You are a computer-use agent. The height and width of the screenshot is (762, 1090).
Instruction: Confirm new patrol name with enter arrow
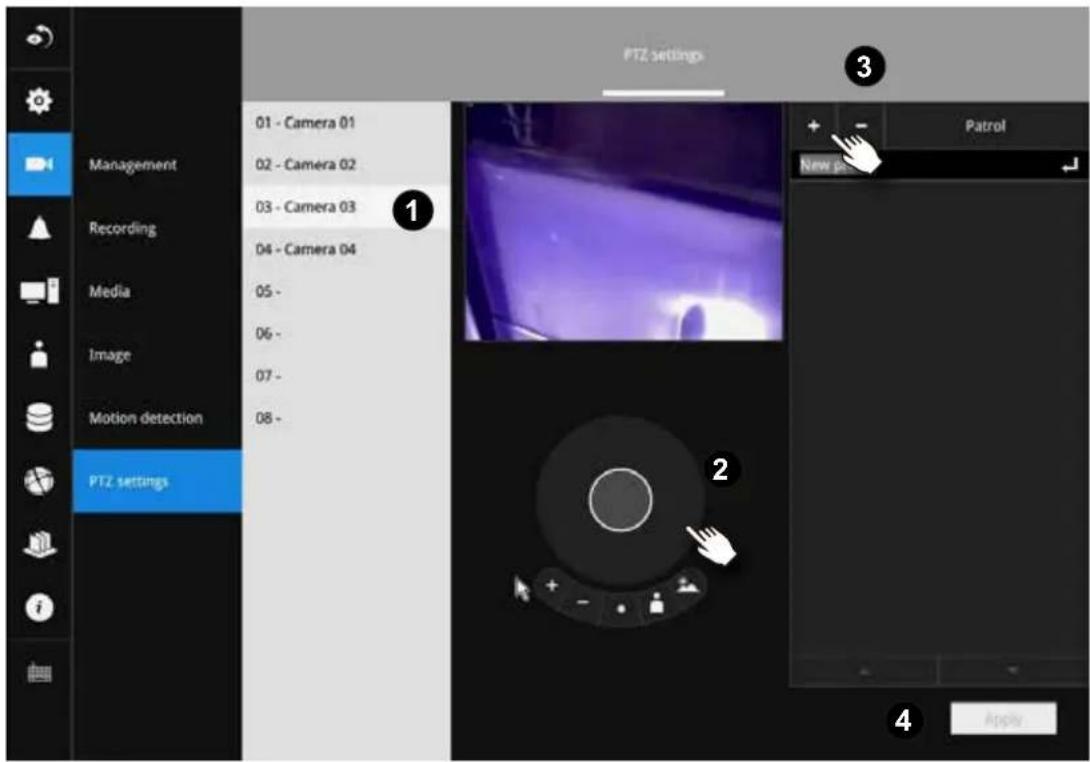point(1070,165)
